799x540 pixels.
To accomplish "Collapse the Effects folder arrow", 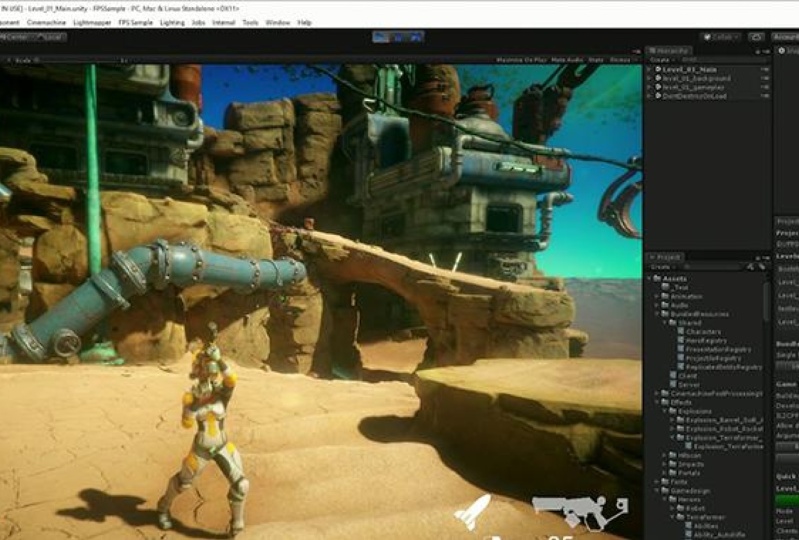I will (657, 402).
